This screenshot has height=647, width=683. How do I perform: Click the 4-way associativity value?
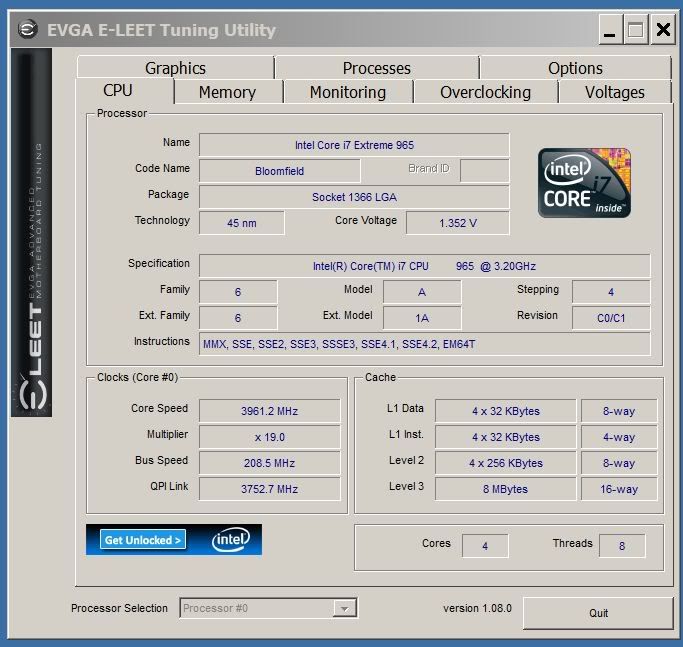click(x=619, y=437)
